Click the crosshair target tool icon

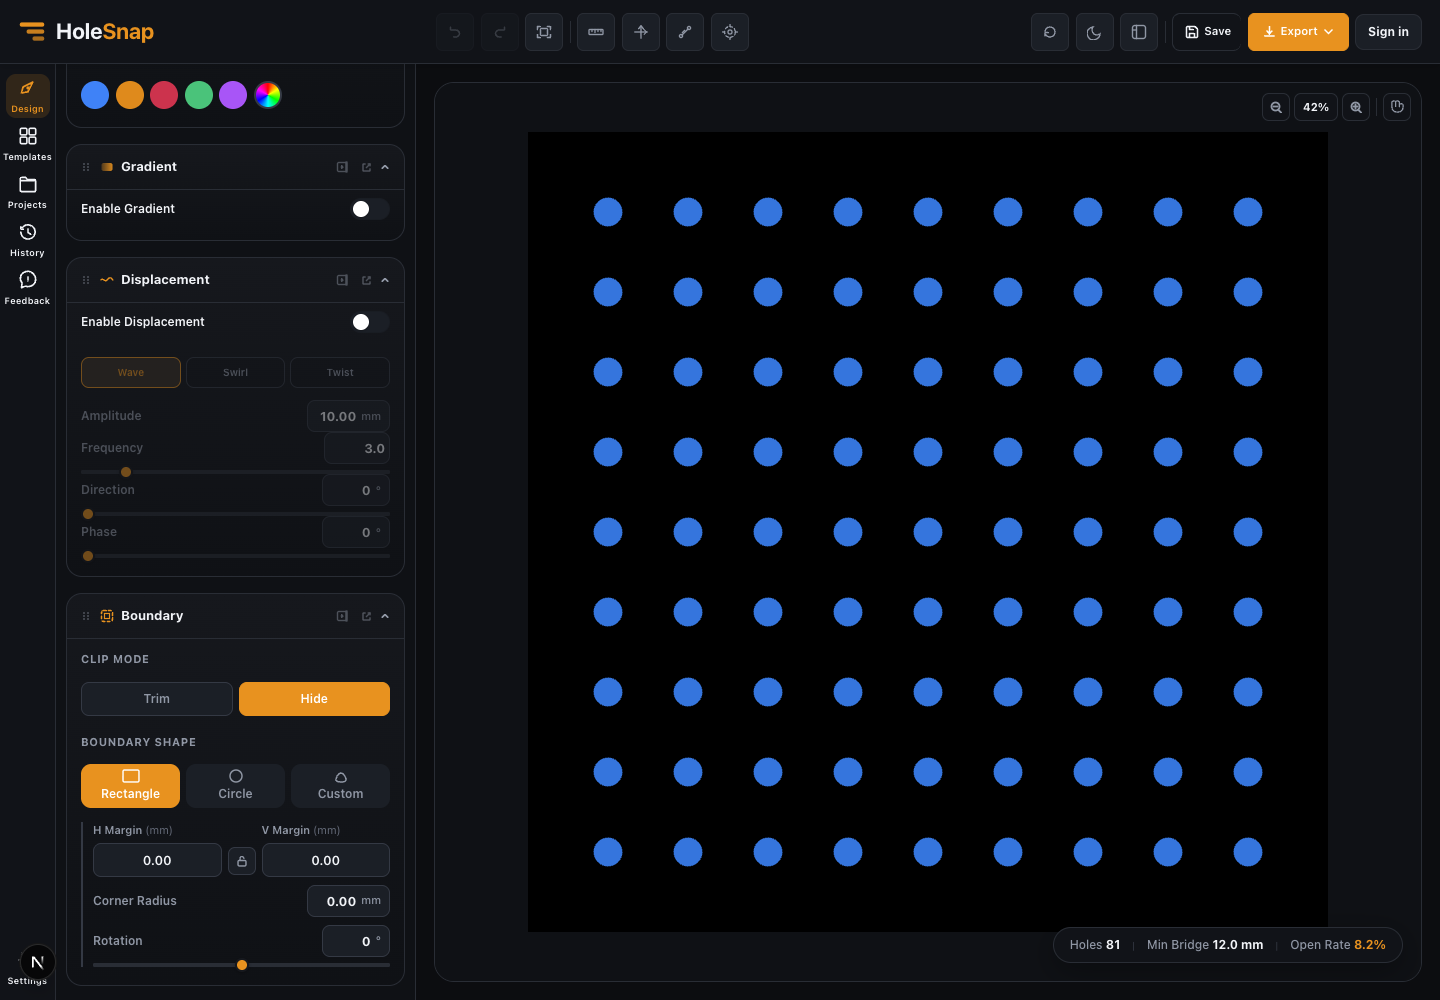[730, 32]
